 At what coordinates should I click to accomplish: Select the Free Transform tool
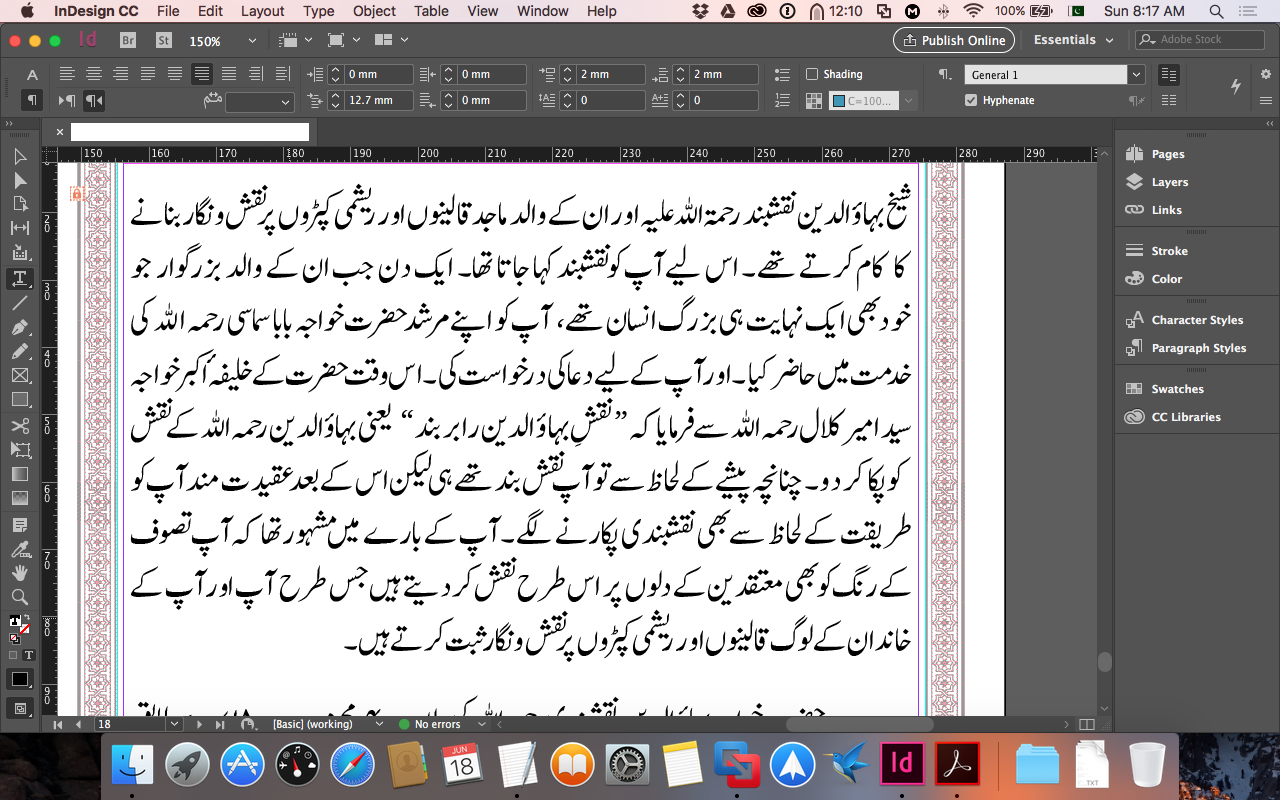coord(20,450)
